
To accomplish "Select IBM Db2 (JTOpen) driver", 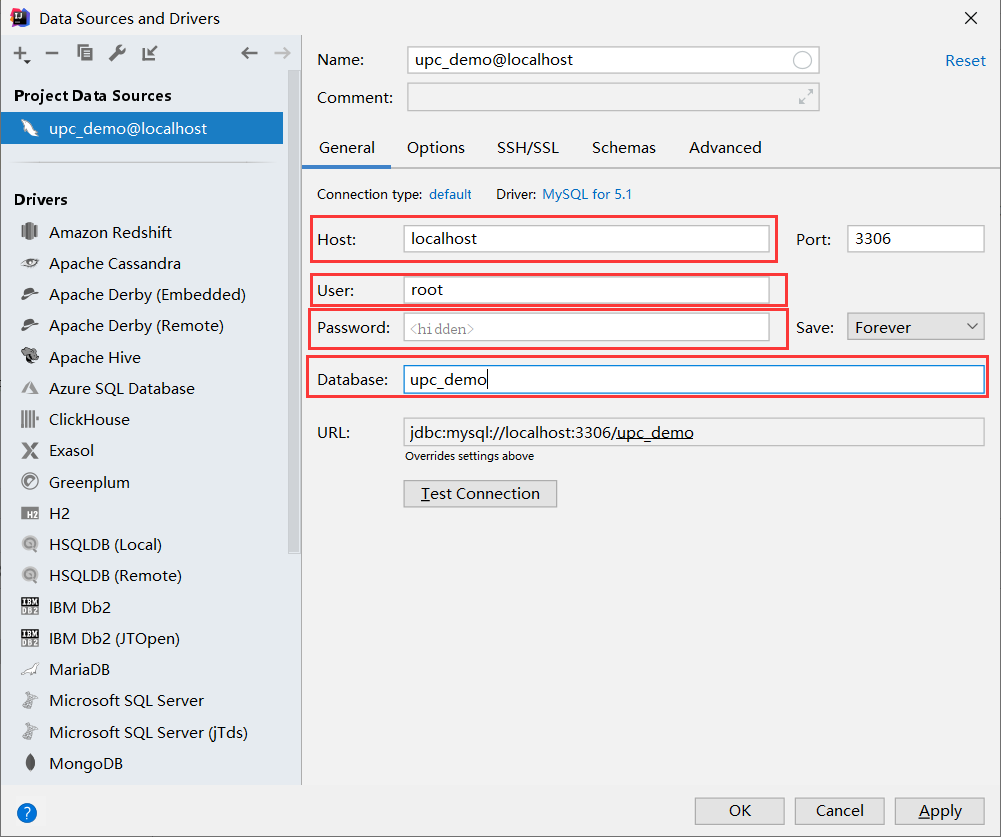I will click(x=114, y=639).
